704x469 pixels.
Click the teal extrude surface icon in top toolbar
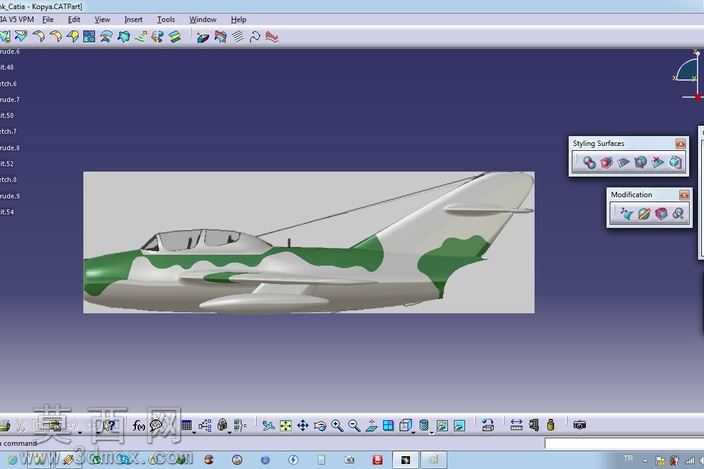click(x=123, y=36)
